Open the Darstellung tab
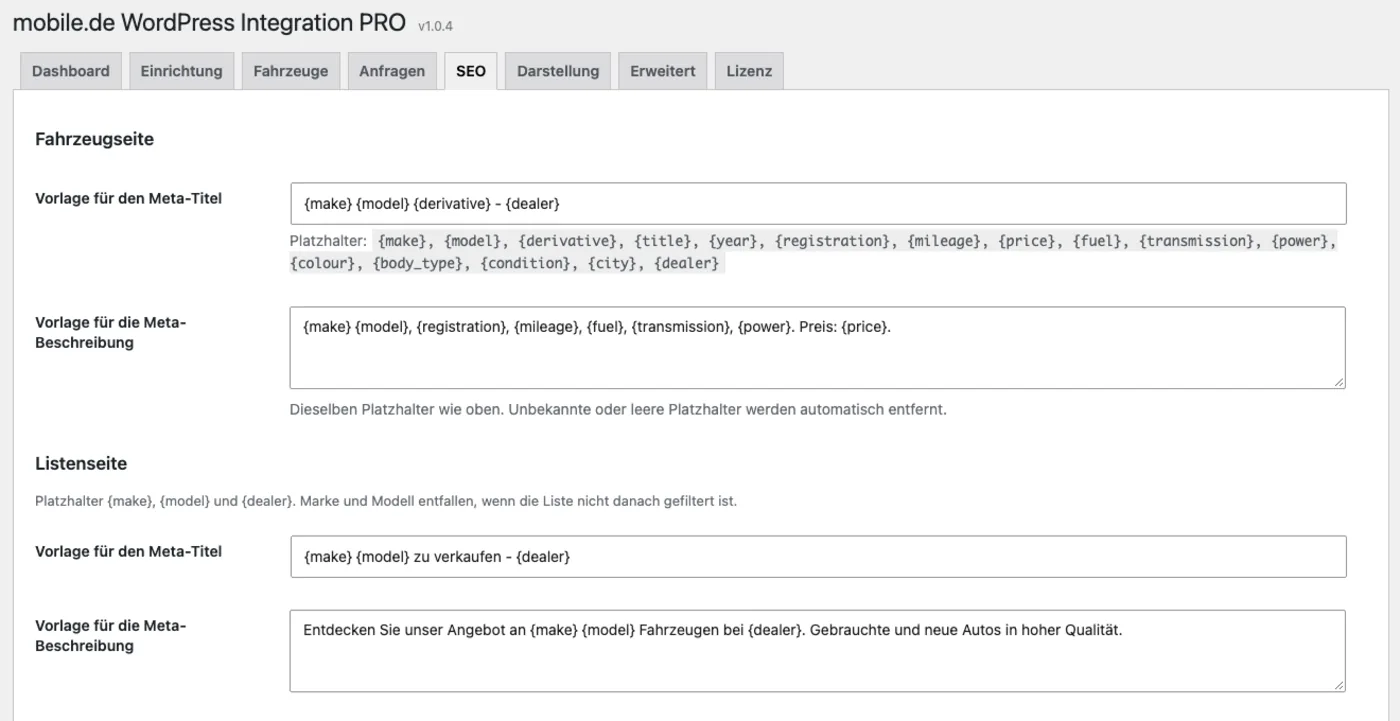Image resolution: width=1400 pixels, height=721 pixels. click(558, 71)
